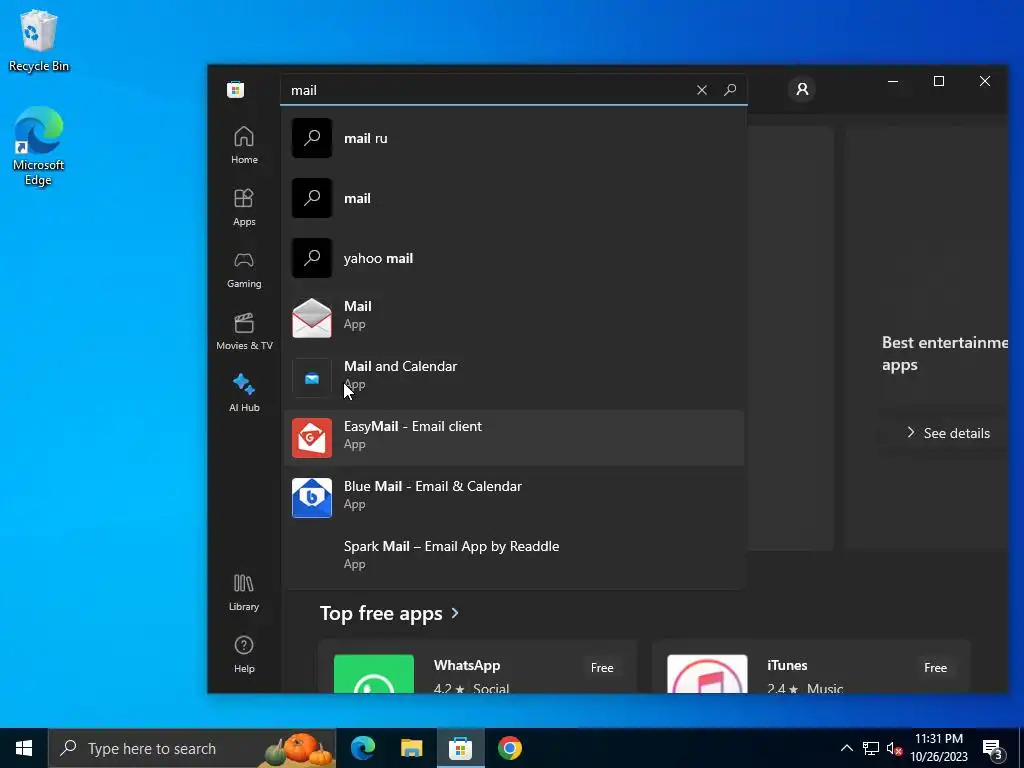Screen dimensions: 1024x768
Task: Click the Free button for WhatsApp
Action: pos(602,668)
